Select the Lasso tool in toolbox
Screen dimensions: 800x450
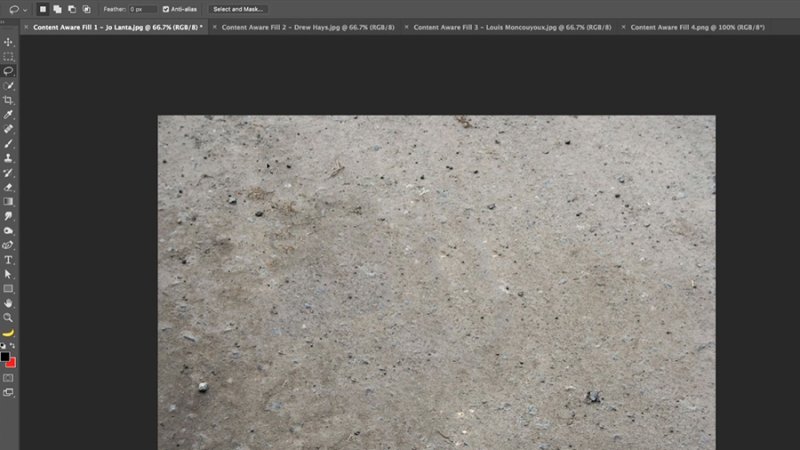tap(8, 71)
